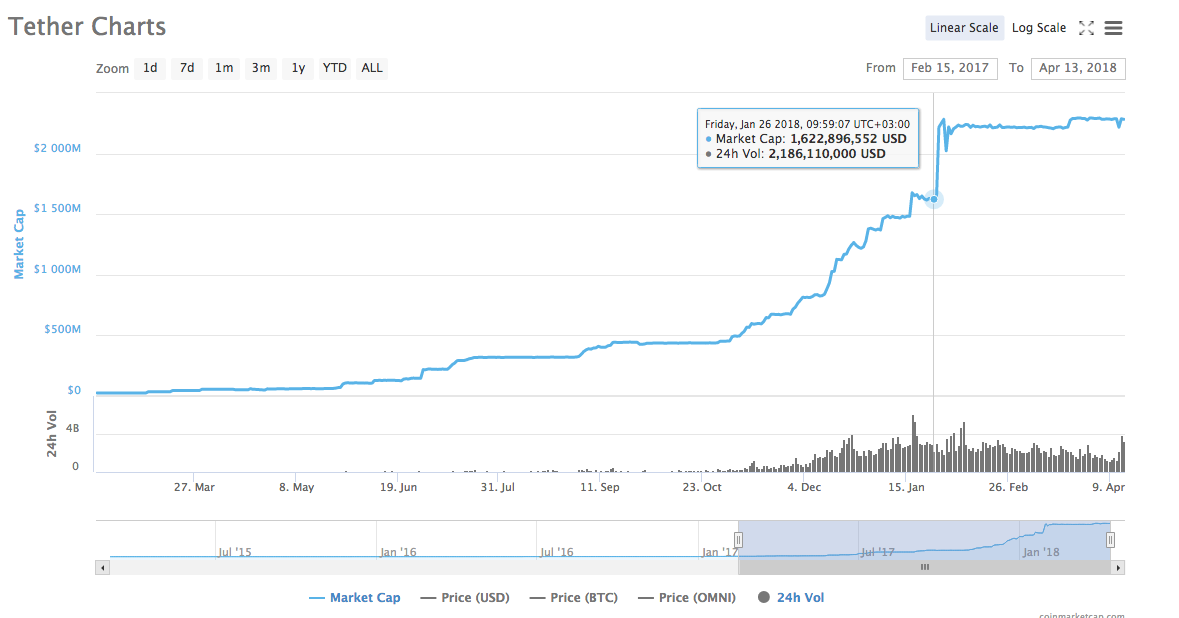Set zoom to YTD
Screen dimensions: 1179x618
click(x=335, y=68)
